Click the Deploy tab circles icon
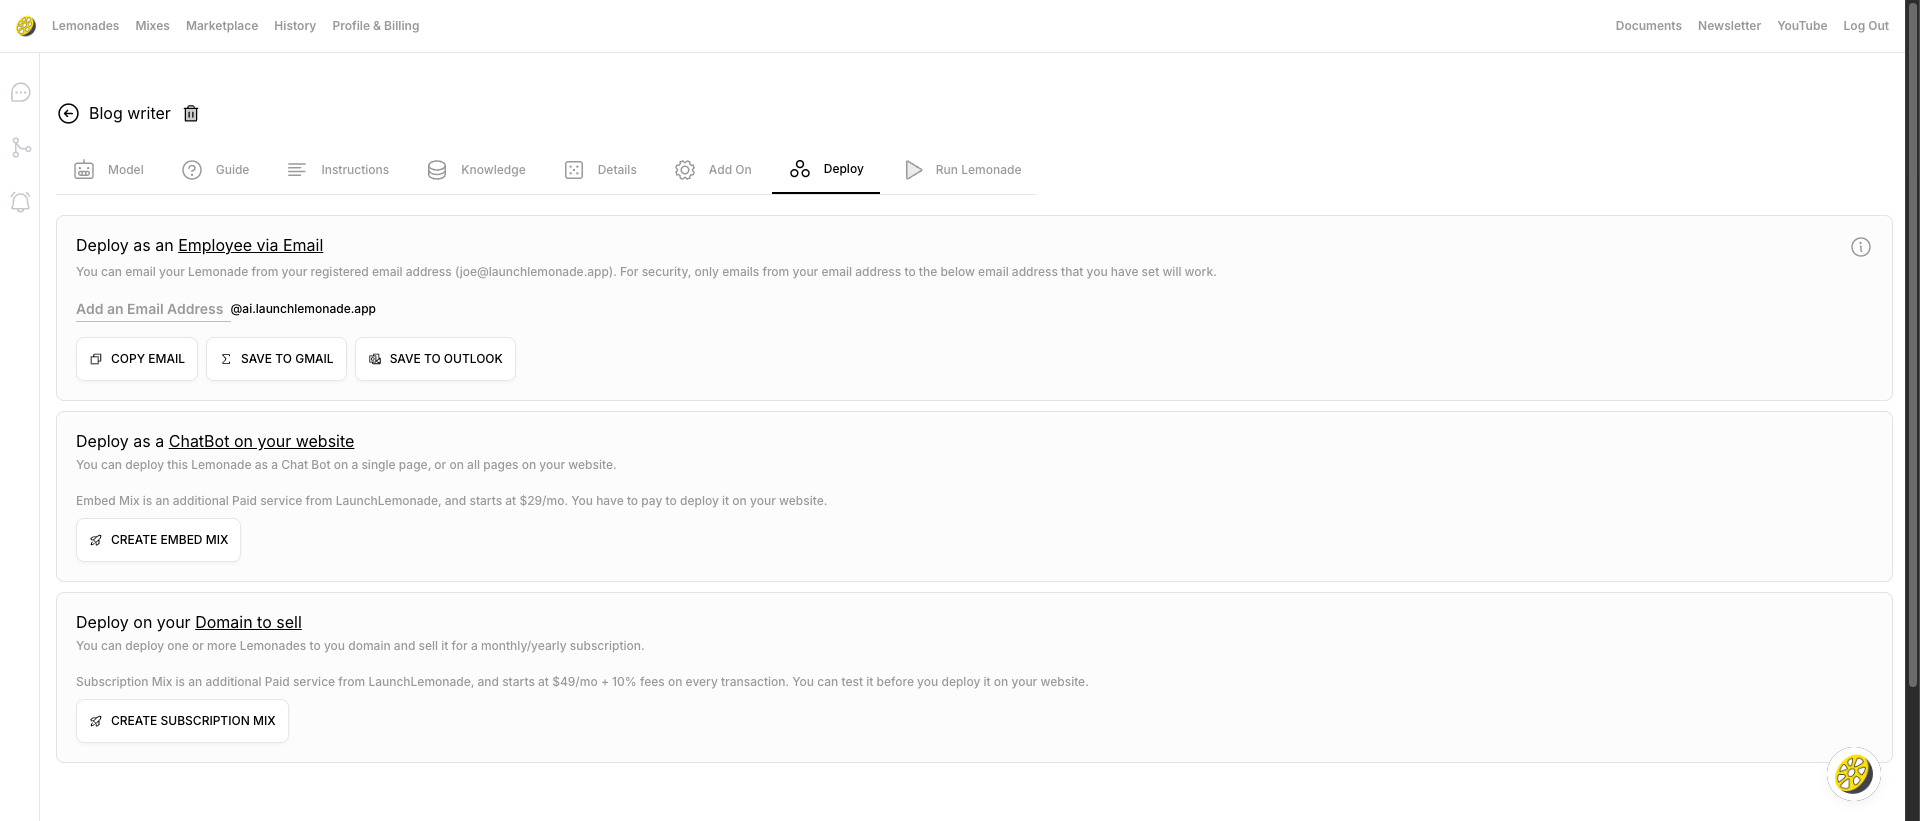 click(800, 169)
